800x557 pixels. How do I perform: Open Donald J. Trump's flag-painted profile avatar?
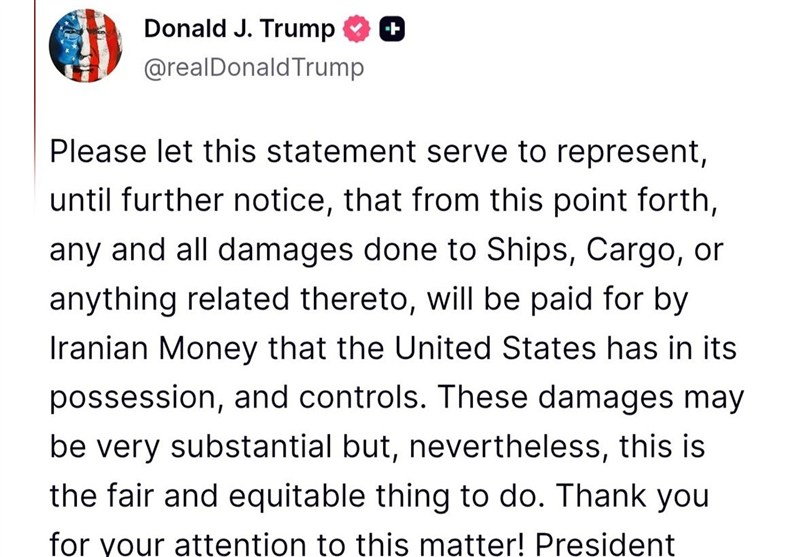(85, 46)
